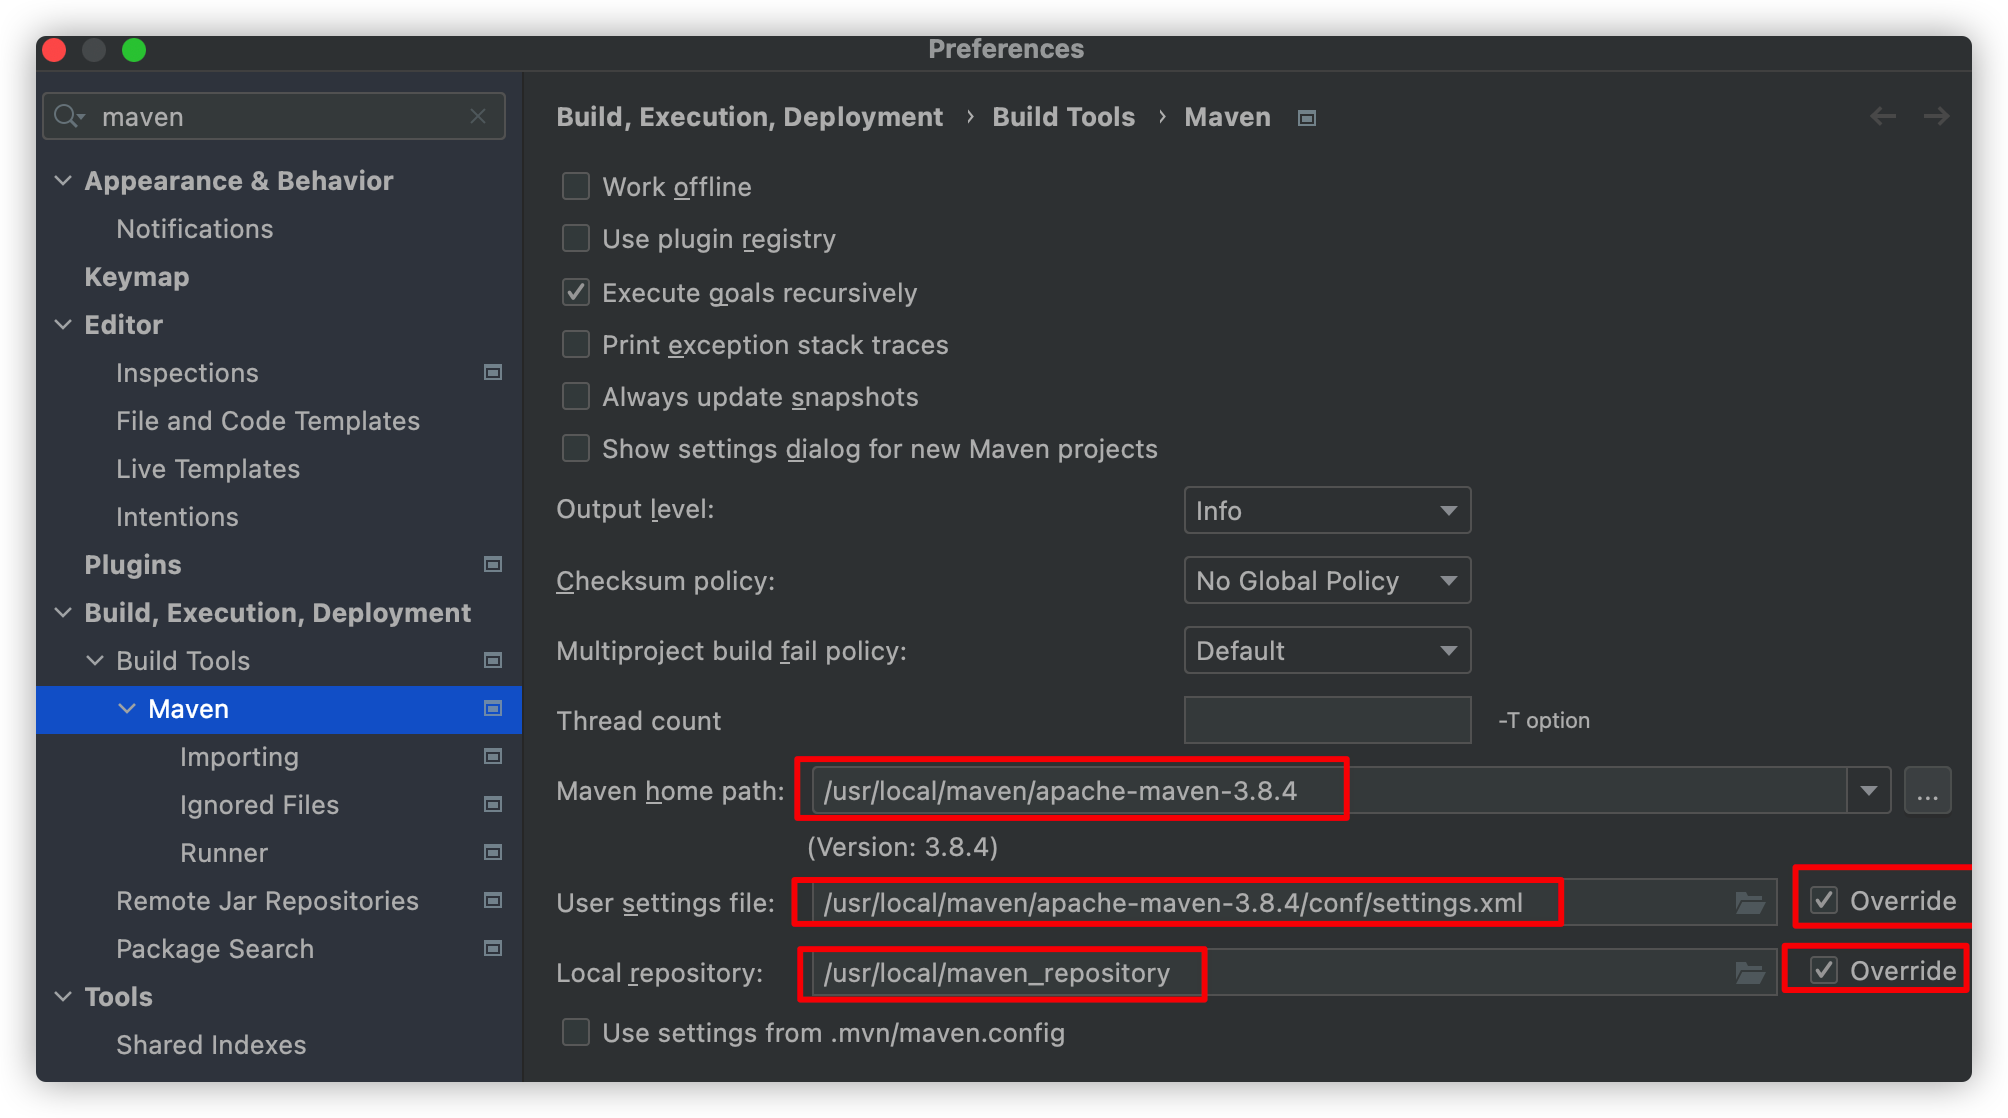Enable Use plugin registry checkbox
This screenshot has height=1118, width=2008.
coord(576,238)
